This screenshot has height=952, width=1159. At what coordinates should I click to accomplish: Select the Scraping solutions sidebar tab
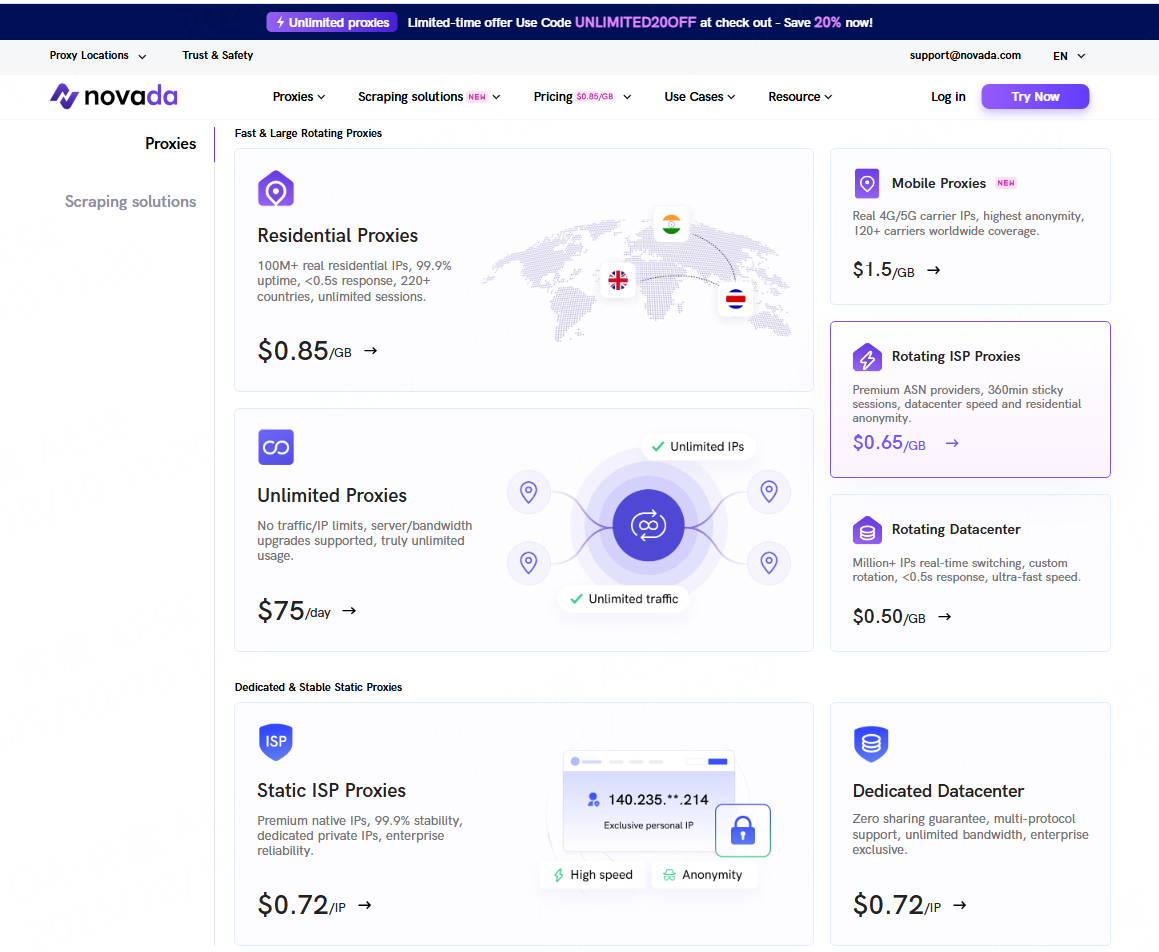tap(130, 202)
